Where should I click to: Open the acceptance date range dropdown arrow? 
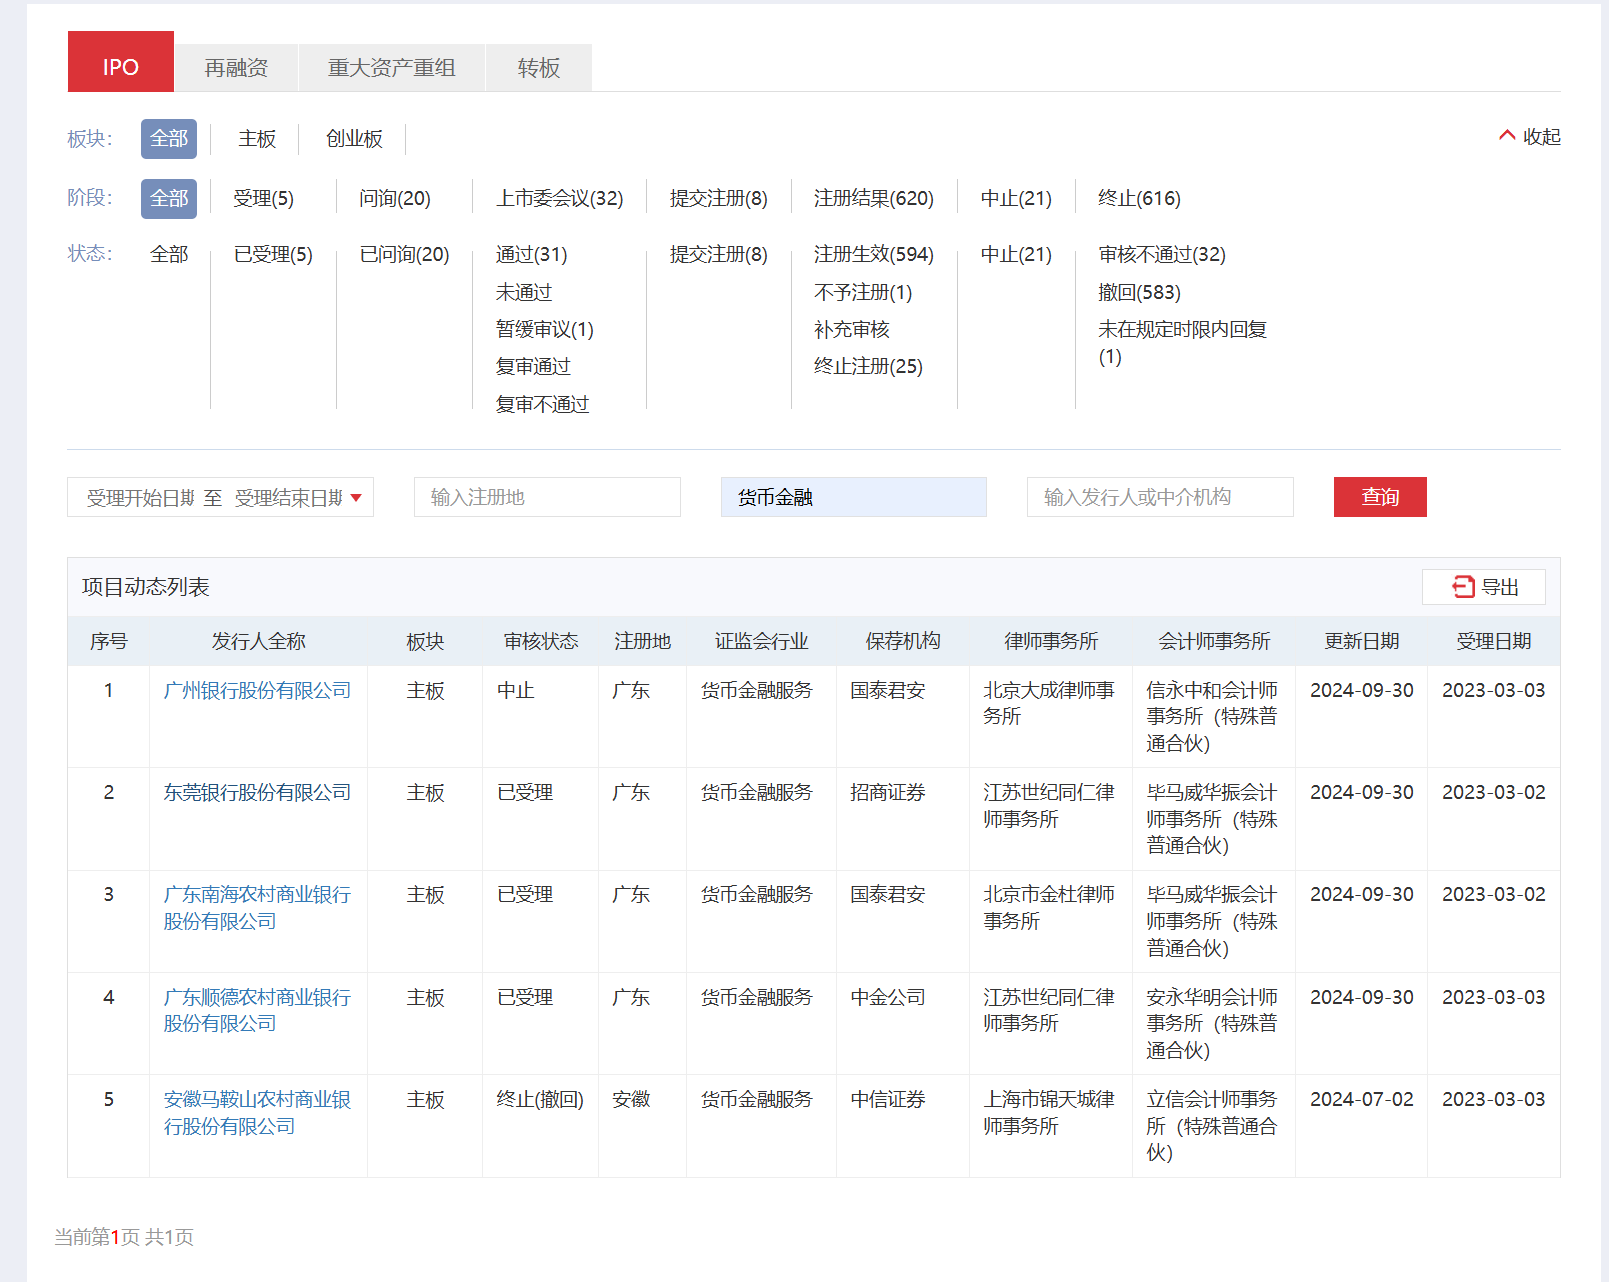pos(356,498)
